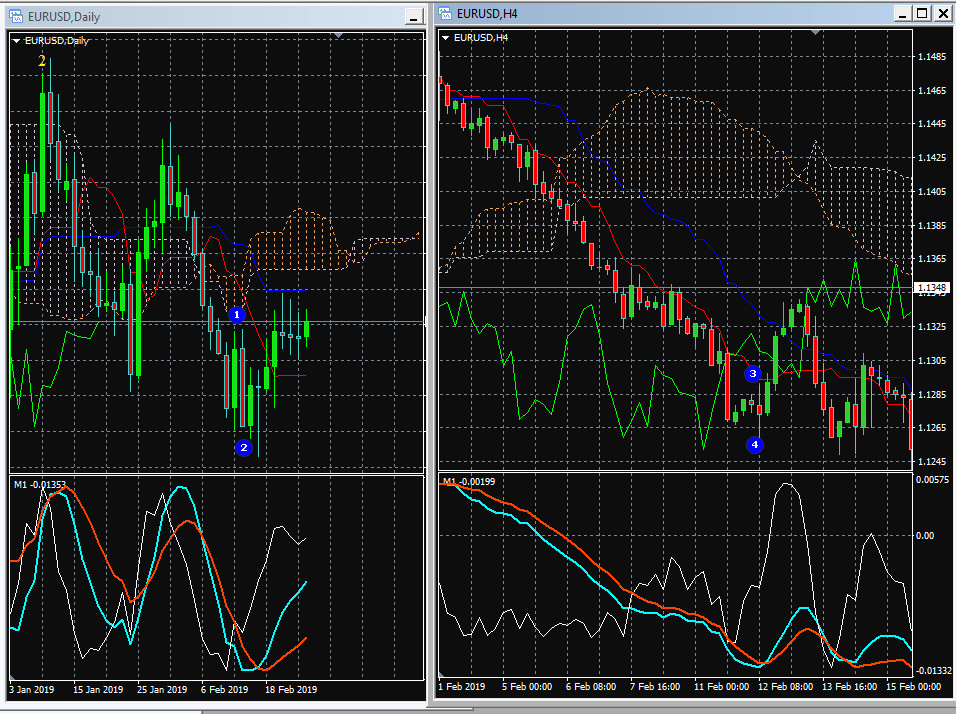Click the 11 Feb 00:00 time axis label
The image size is (956, 714).
click(721, 687)
